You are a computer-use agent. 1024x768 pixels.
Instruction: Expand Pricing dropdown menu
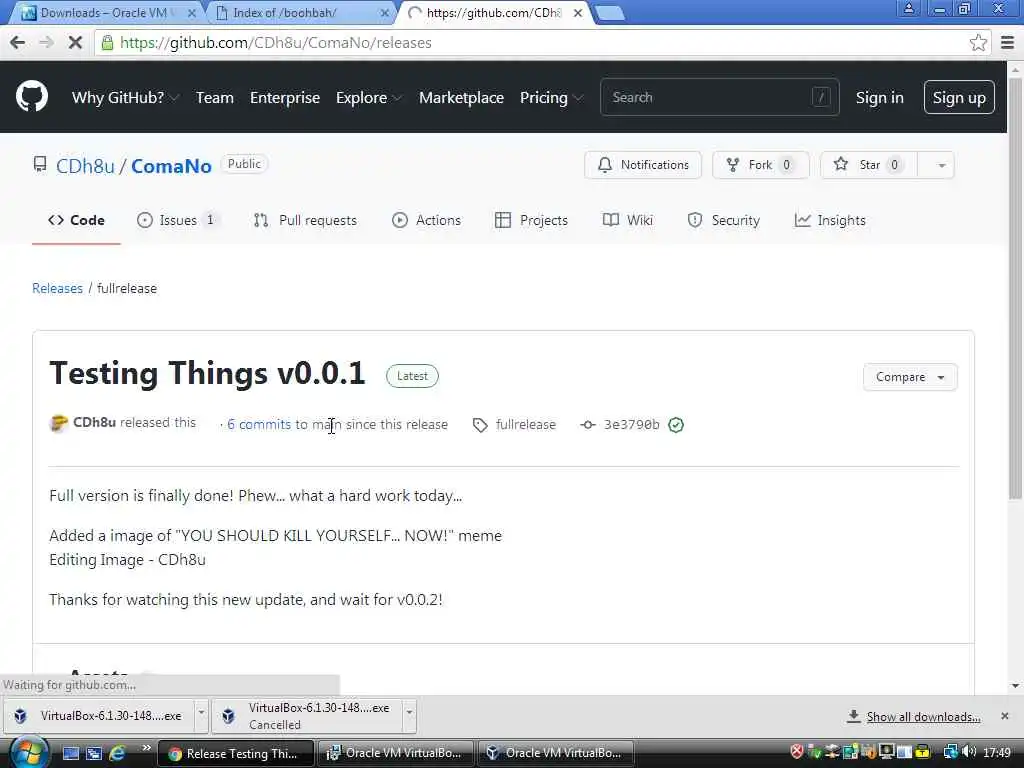click(551, 97)
